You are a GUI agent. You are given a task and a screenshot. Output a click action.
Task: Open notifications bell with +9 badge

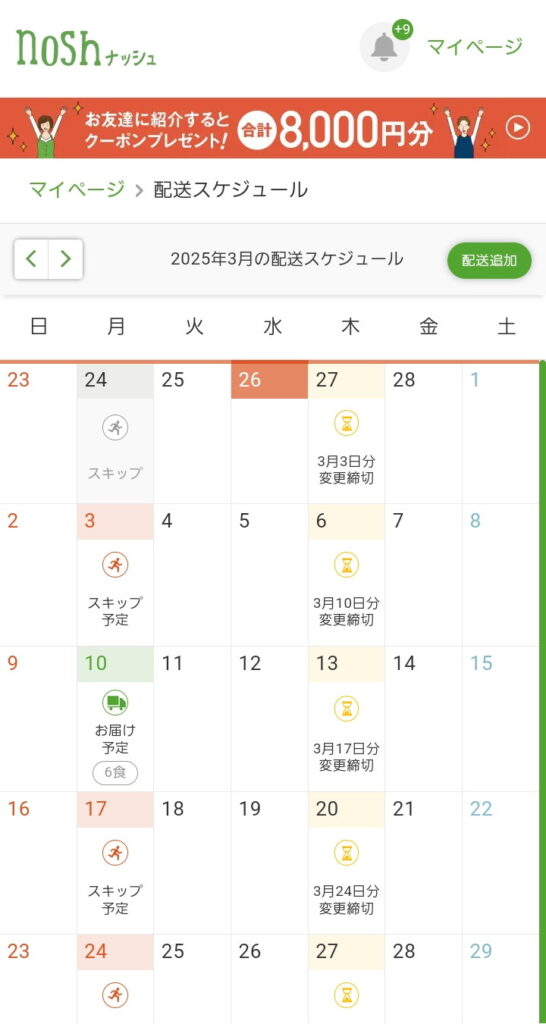385,46
